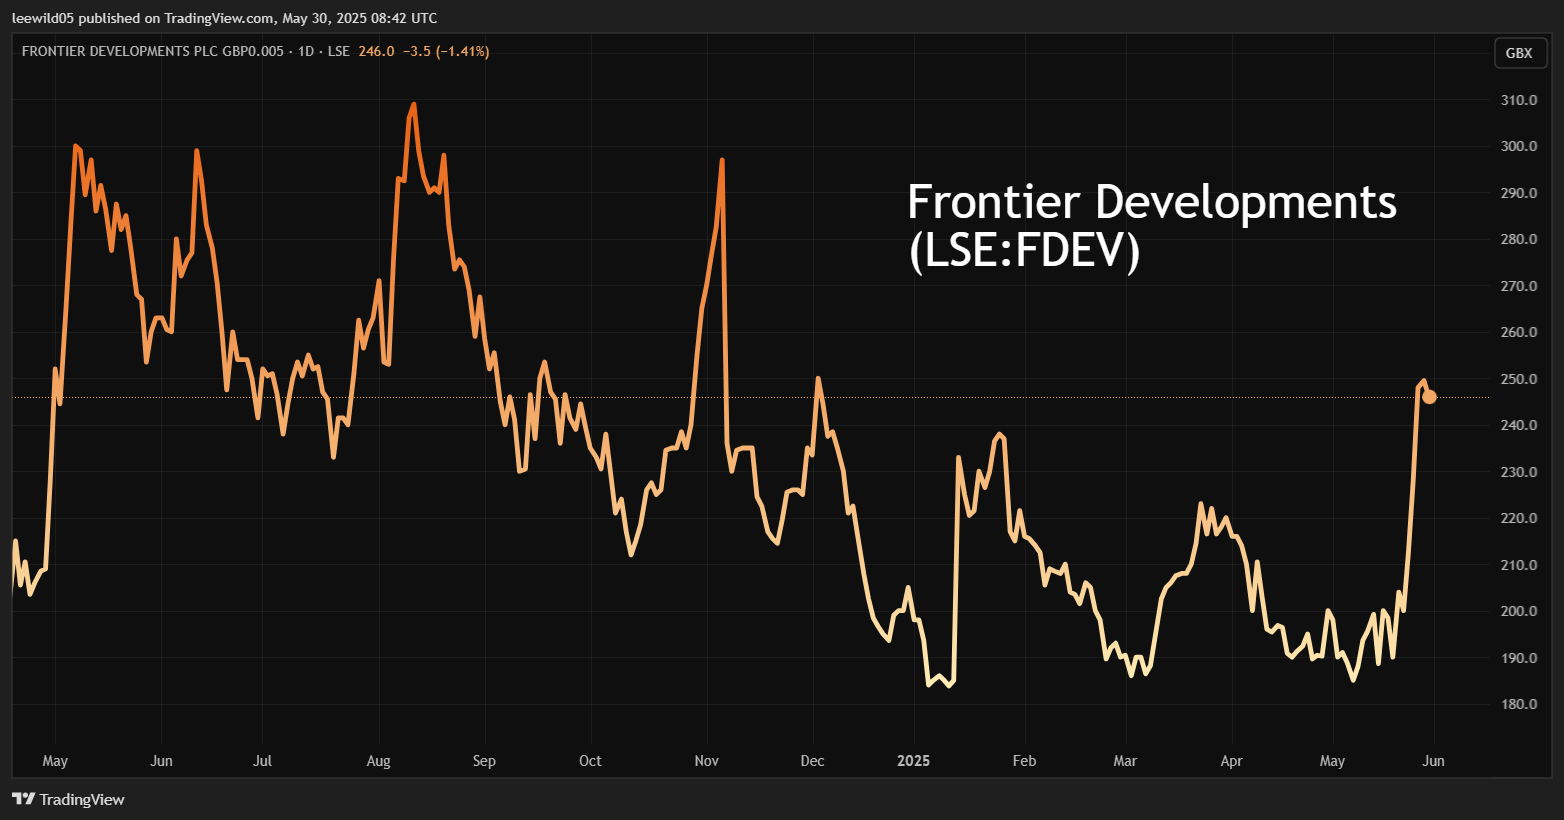This screenshot has height=820, width=1564.
Task: Click the 246.0 last price value
Action: point(376,51)
